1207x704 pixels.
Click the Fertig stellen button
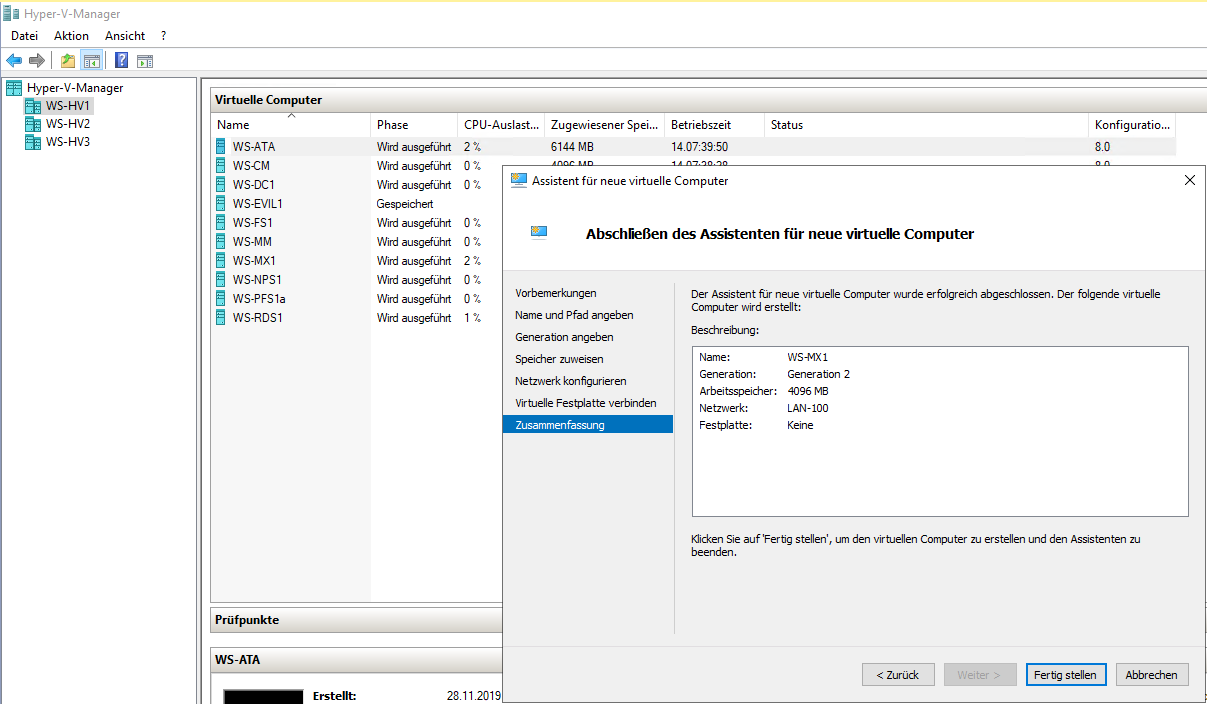click(1066, 675)
